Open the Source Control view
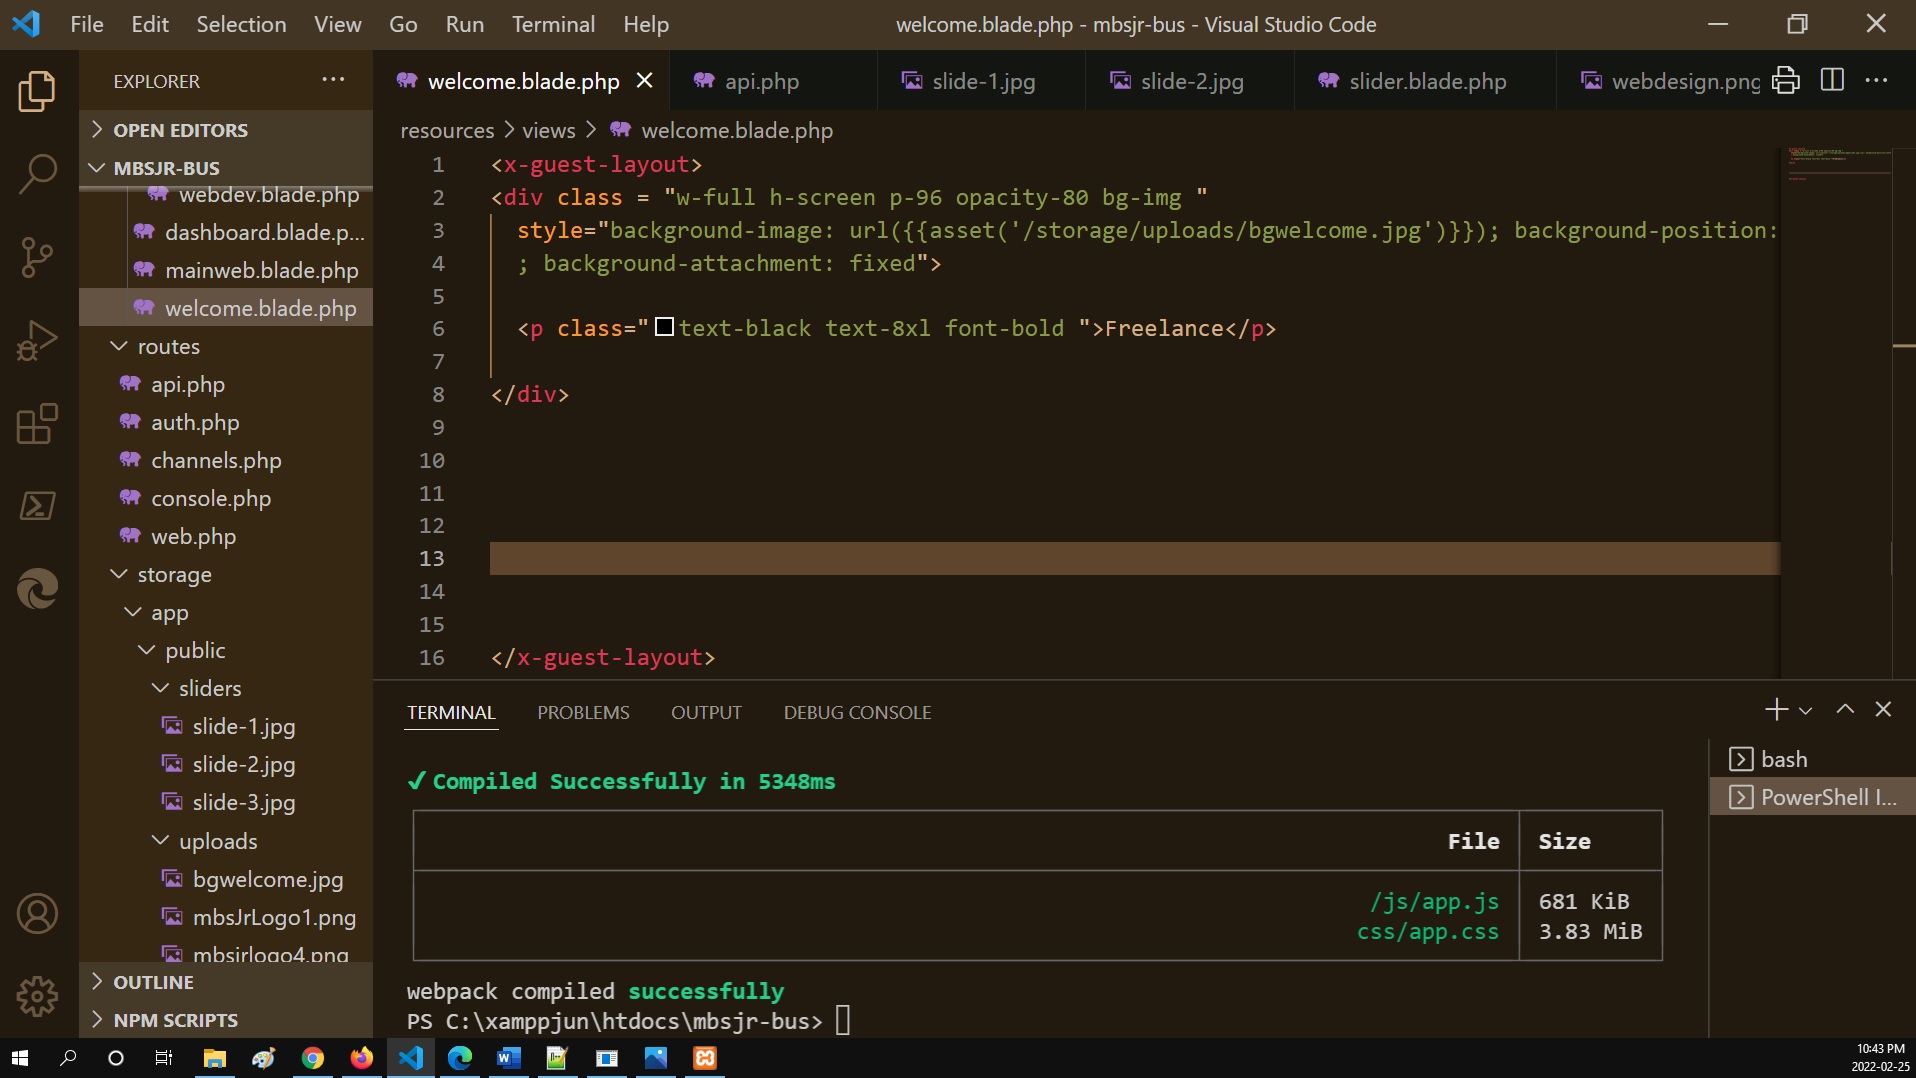 (37, 257)
